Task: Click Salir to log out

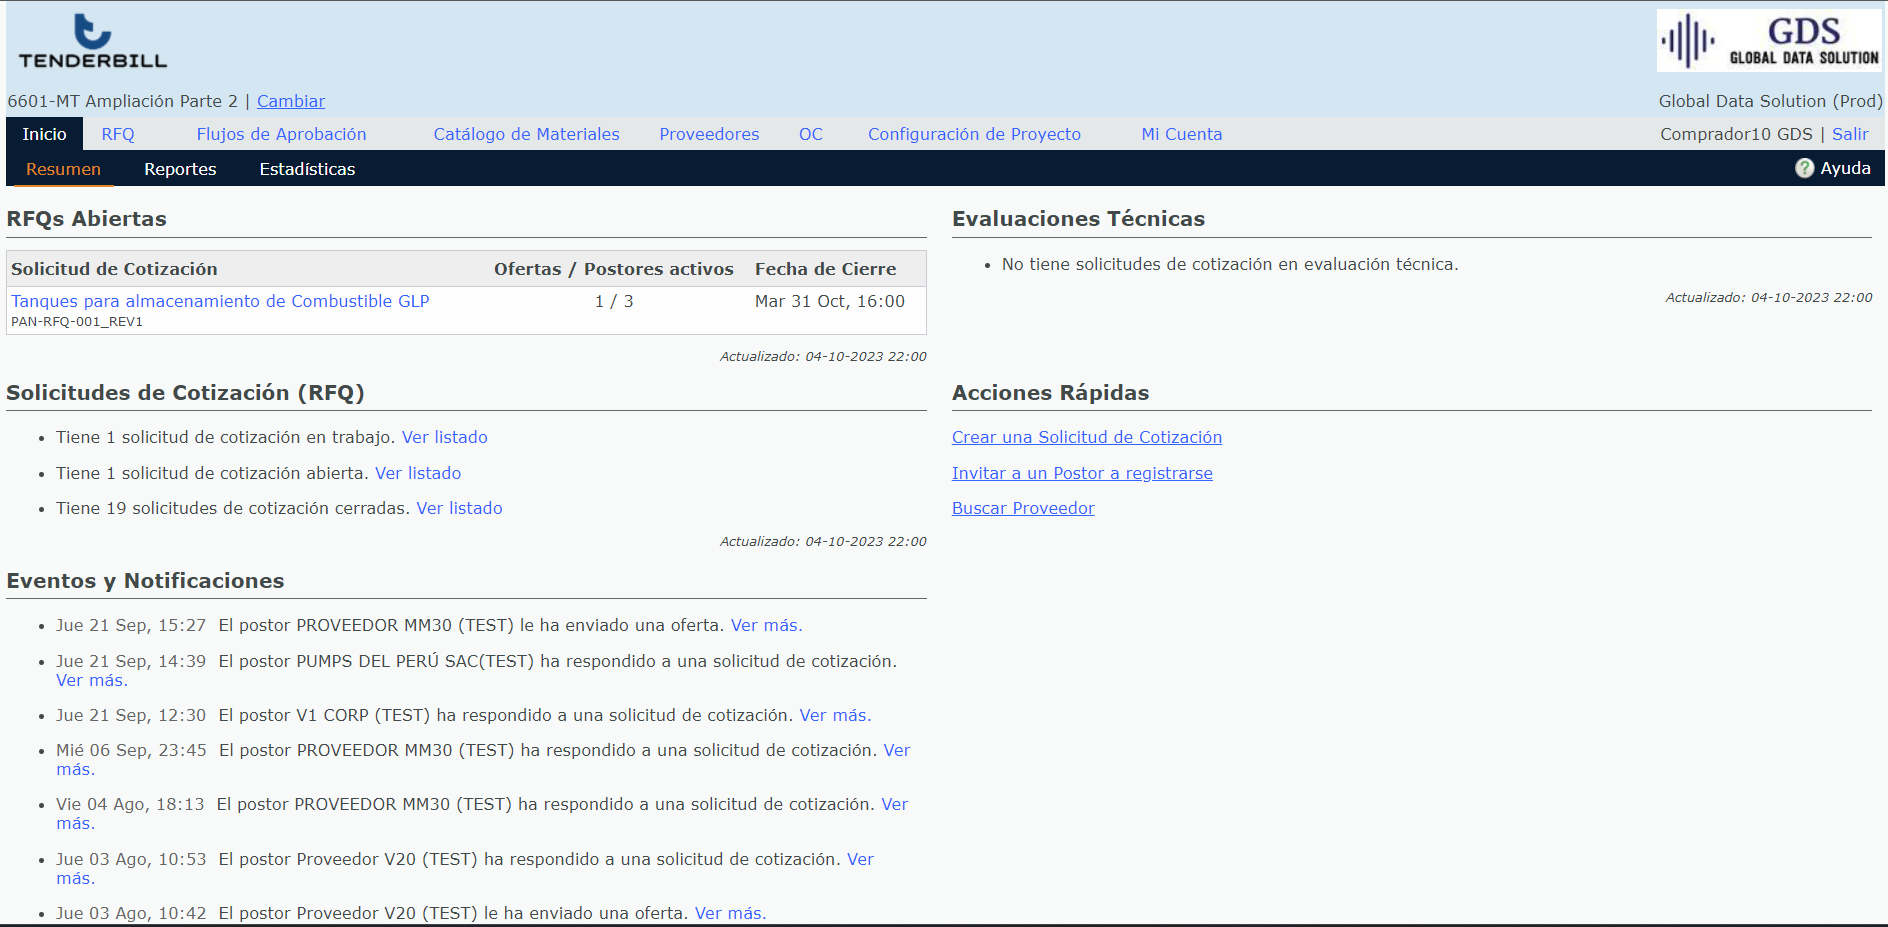Action: pos(1849,134)
